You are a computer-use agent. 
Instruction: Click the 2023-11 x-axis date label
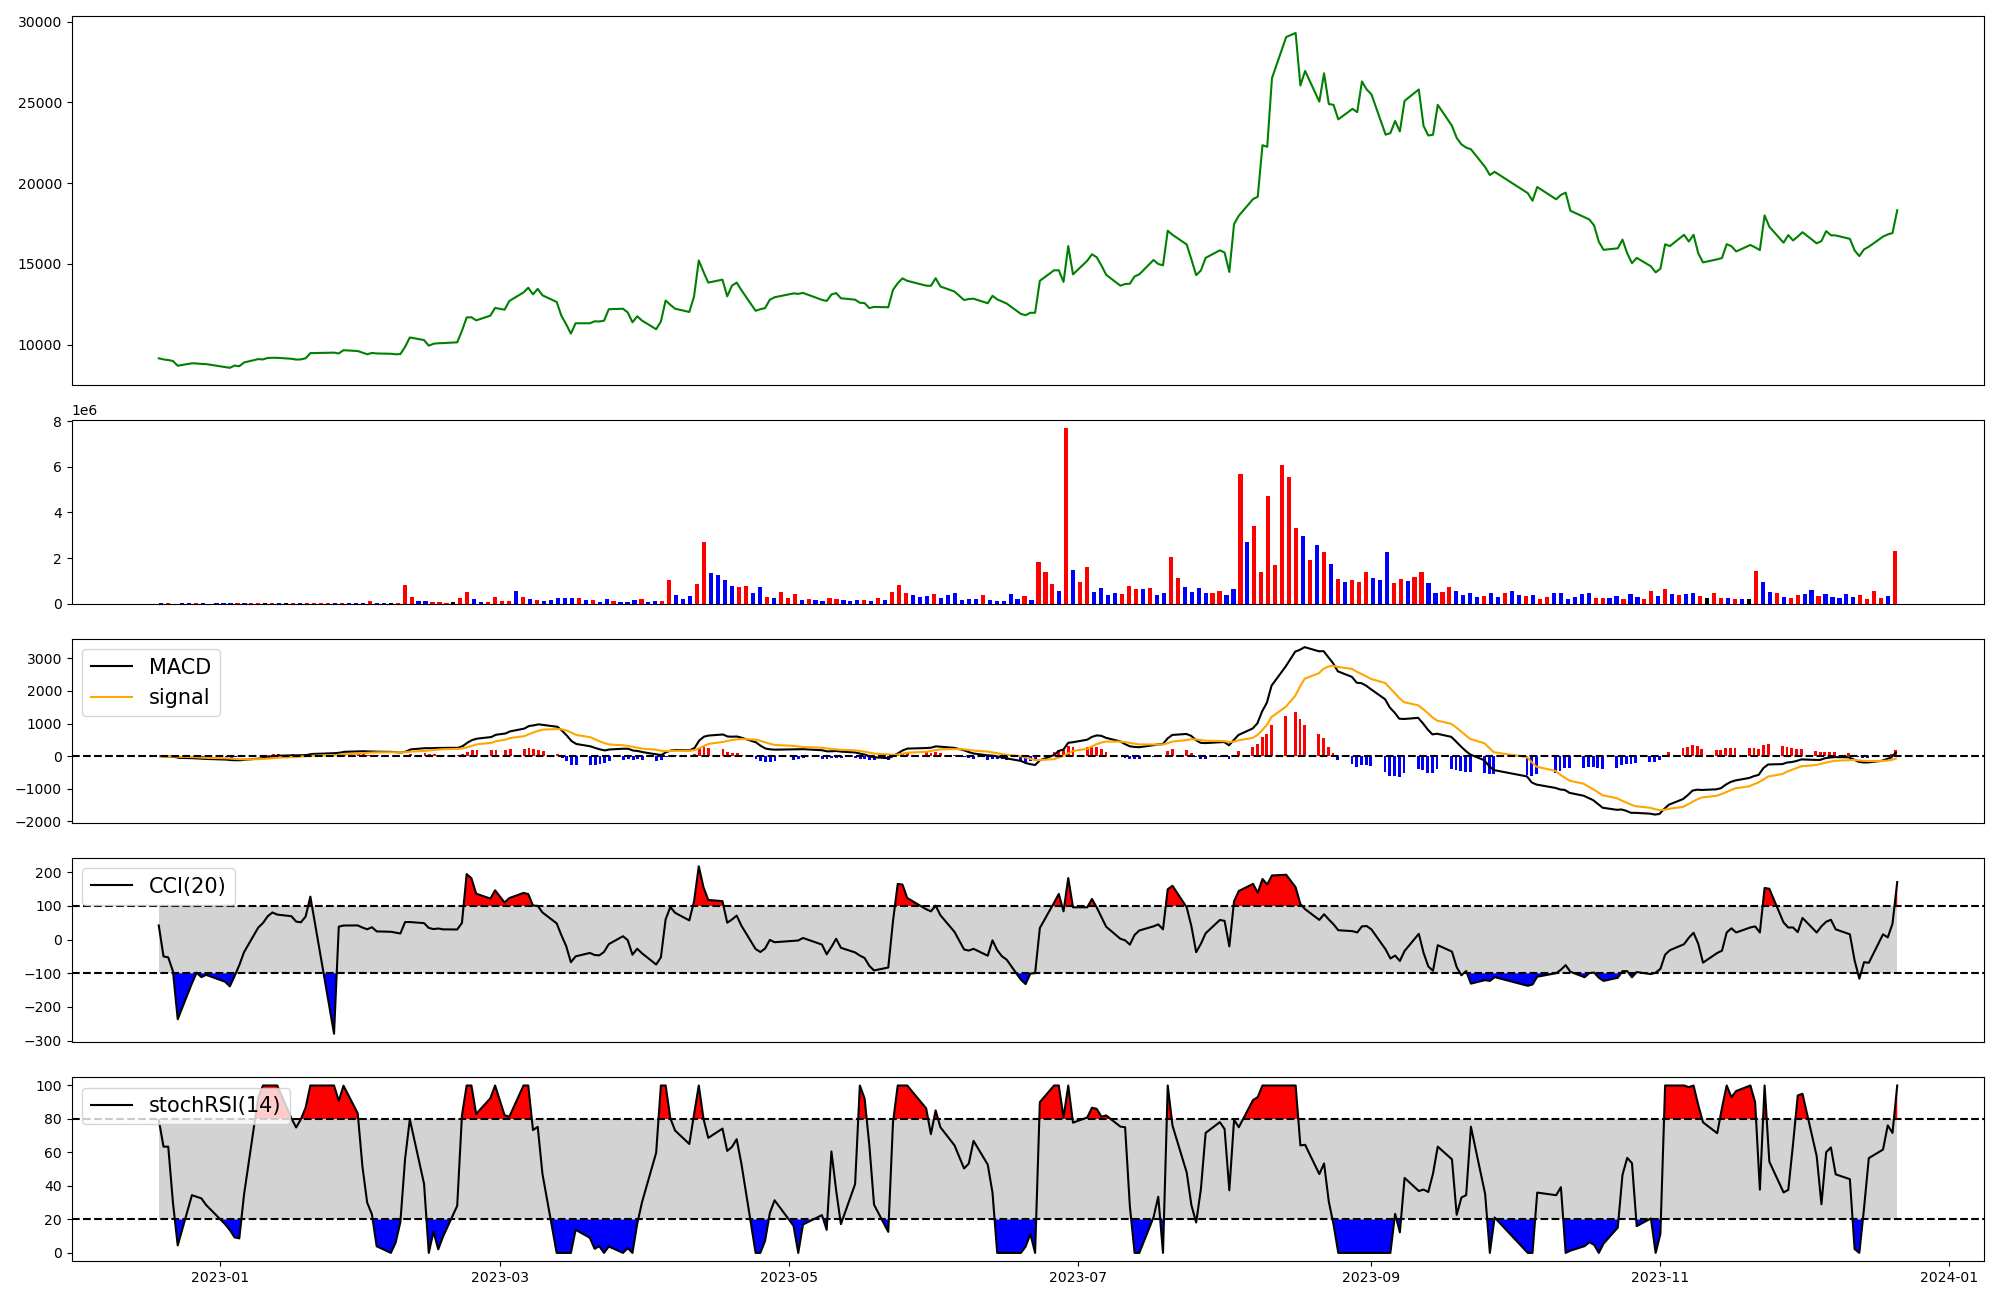click(x=1660, y=1277)
